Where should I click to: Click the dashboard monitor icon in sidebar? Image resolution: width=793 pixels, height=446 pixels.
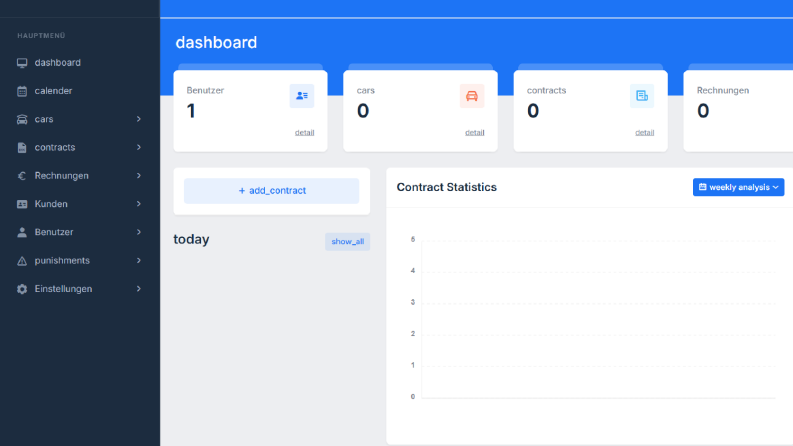pos(22,63)
